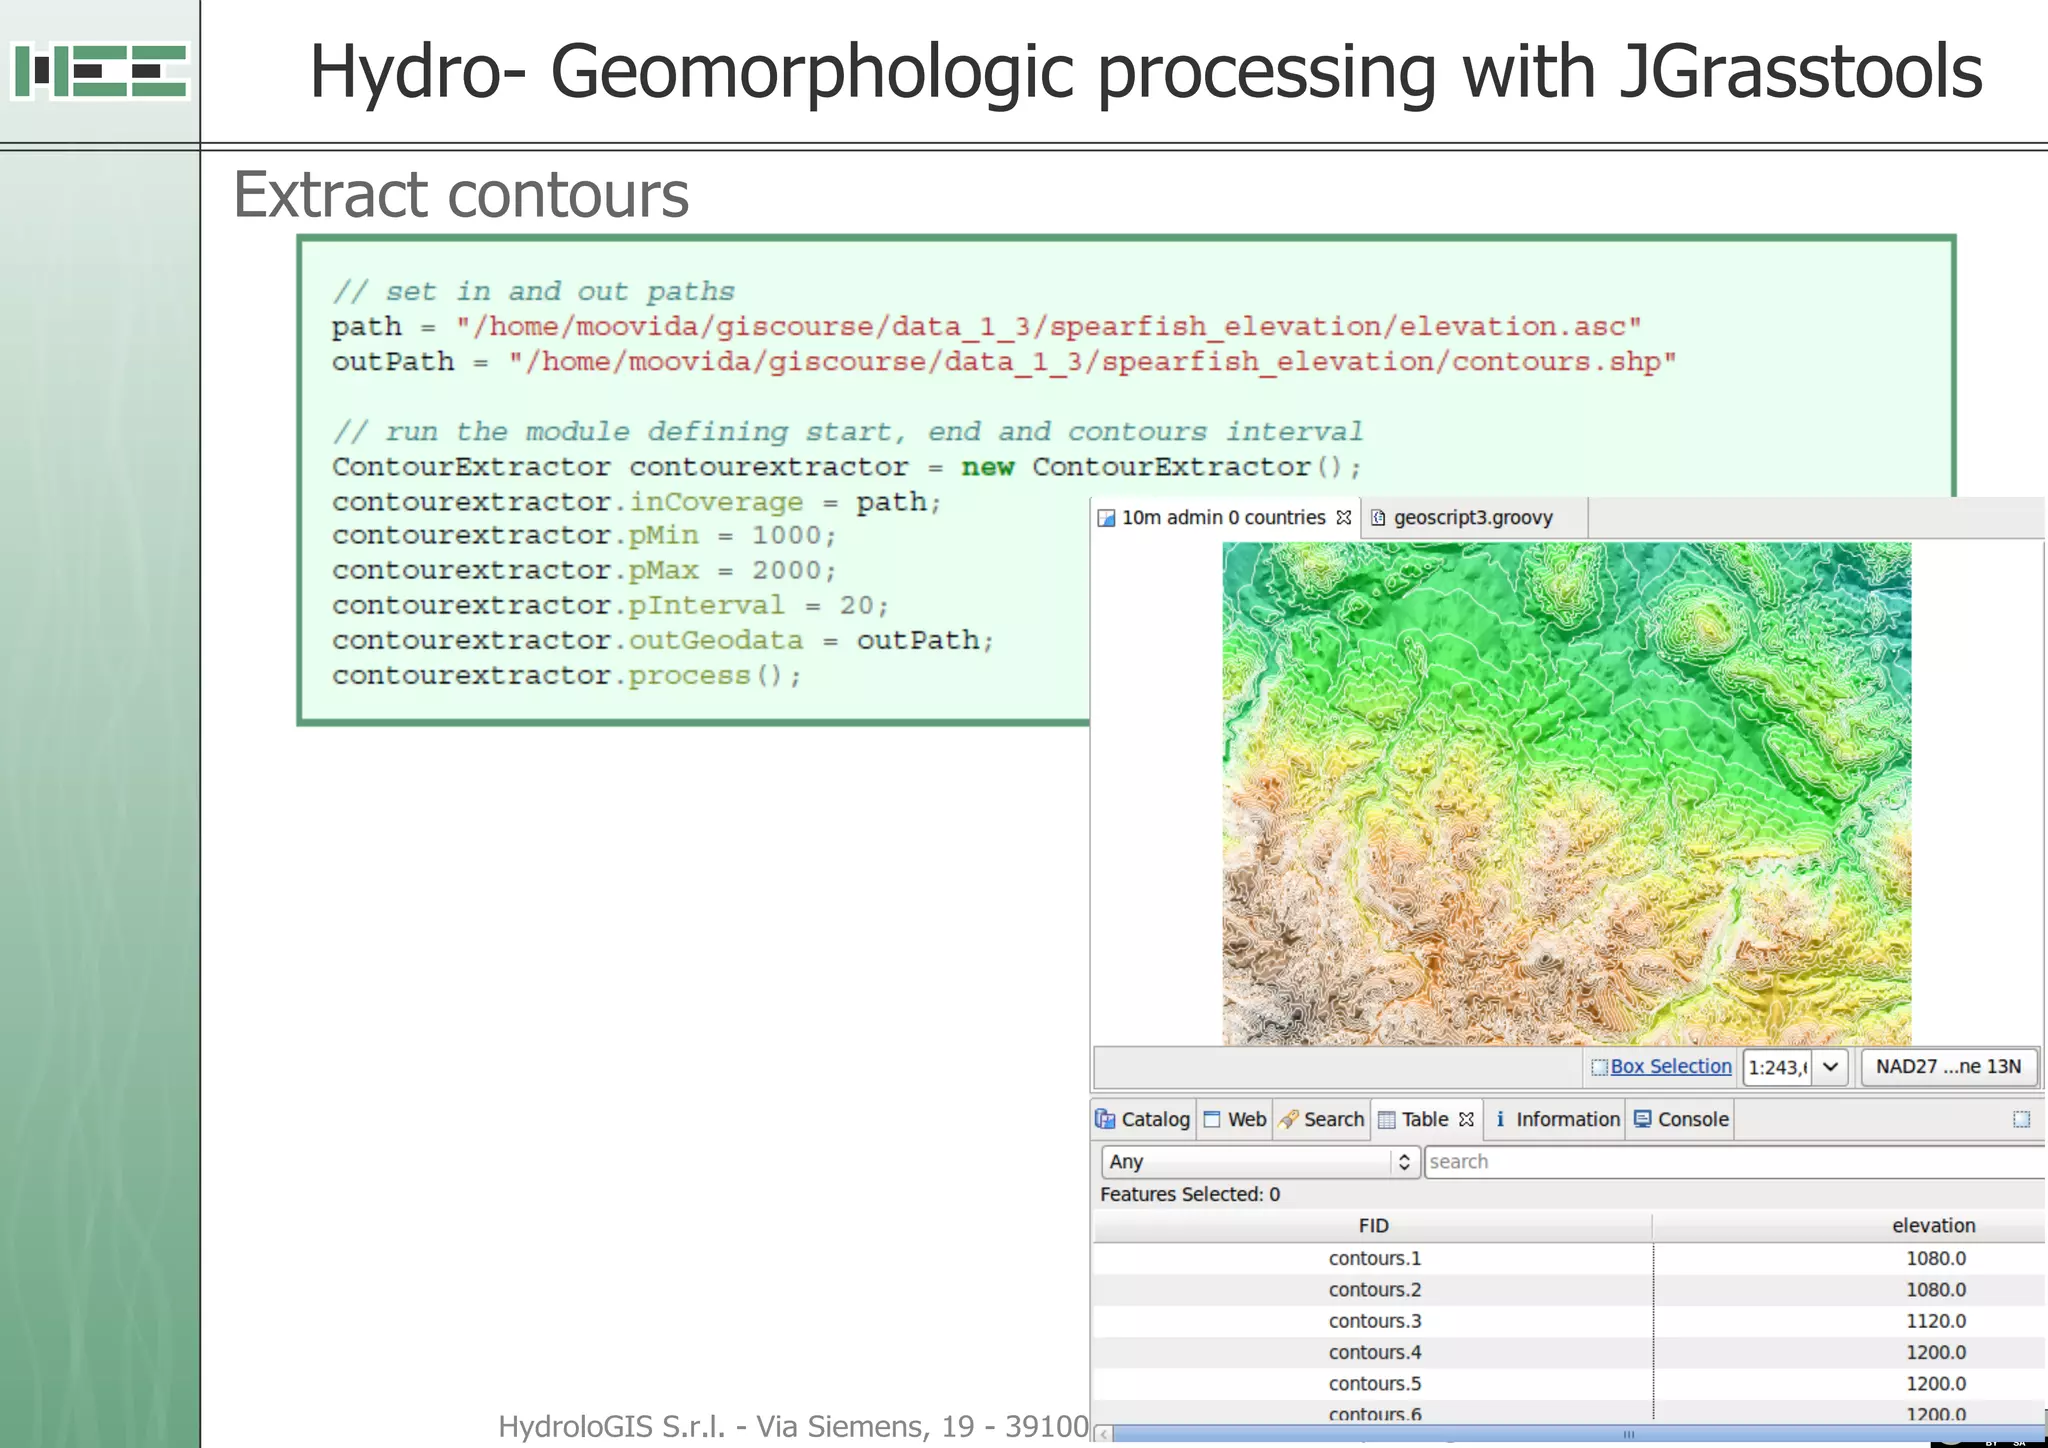The image size is (2048, 1448).
Task: Click the HydroloGIS logo in the header
Action: [x=100, y=70]
